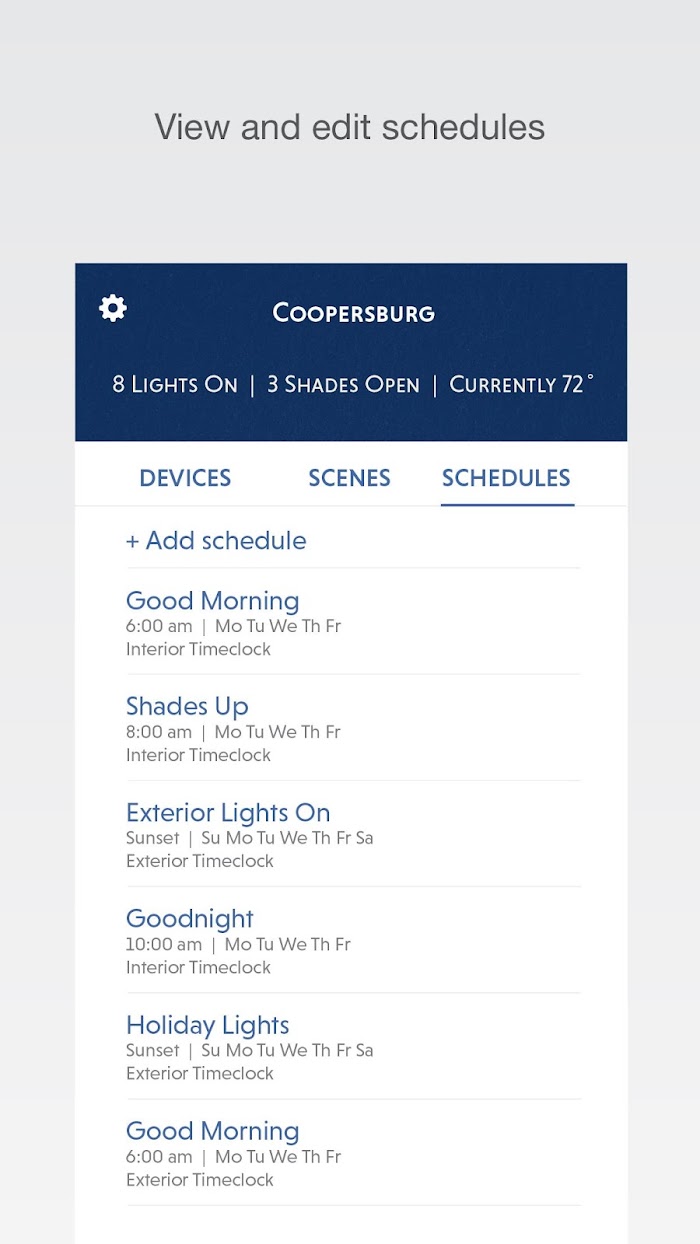
Task: Open the Exterior Timeclock Good Morning schedule
Action: tap(353, 1152)
